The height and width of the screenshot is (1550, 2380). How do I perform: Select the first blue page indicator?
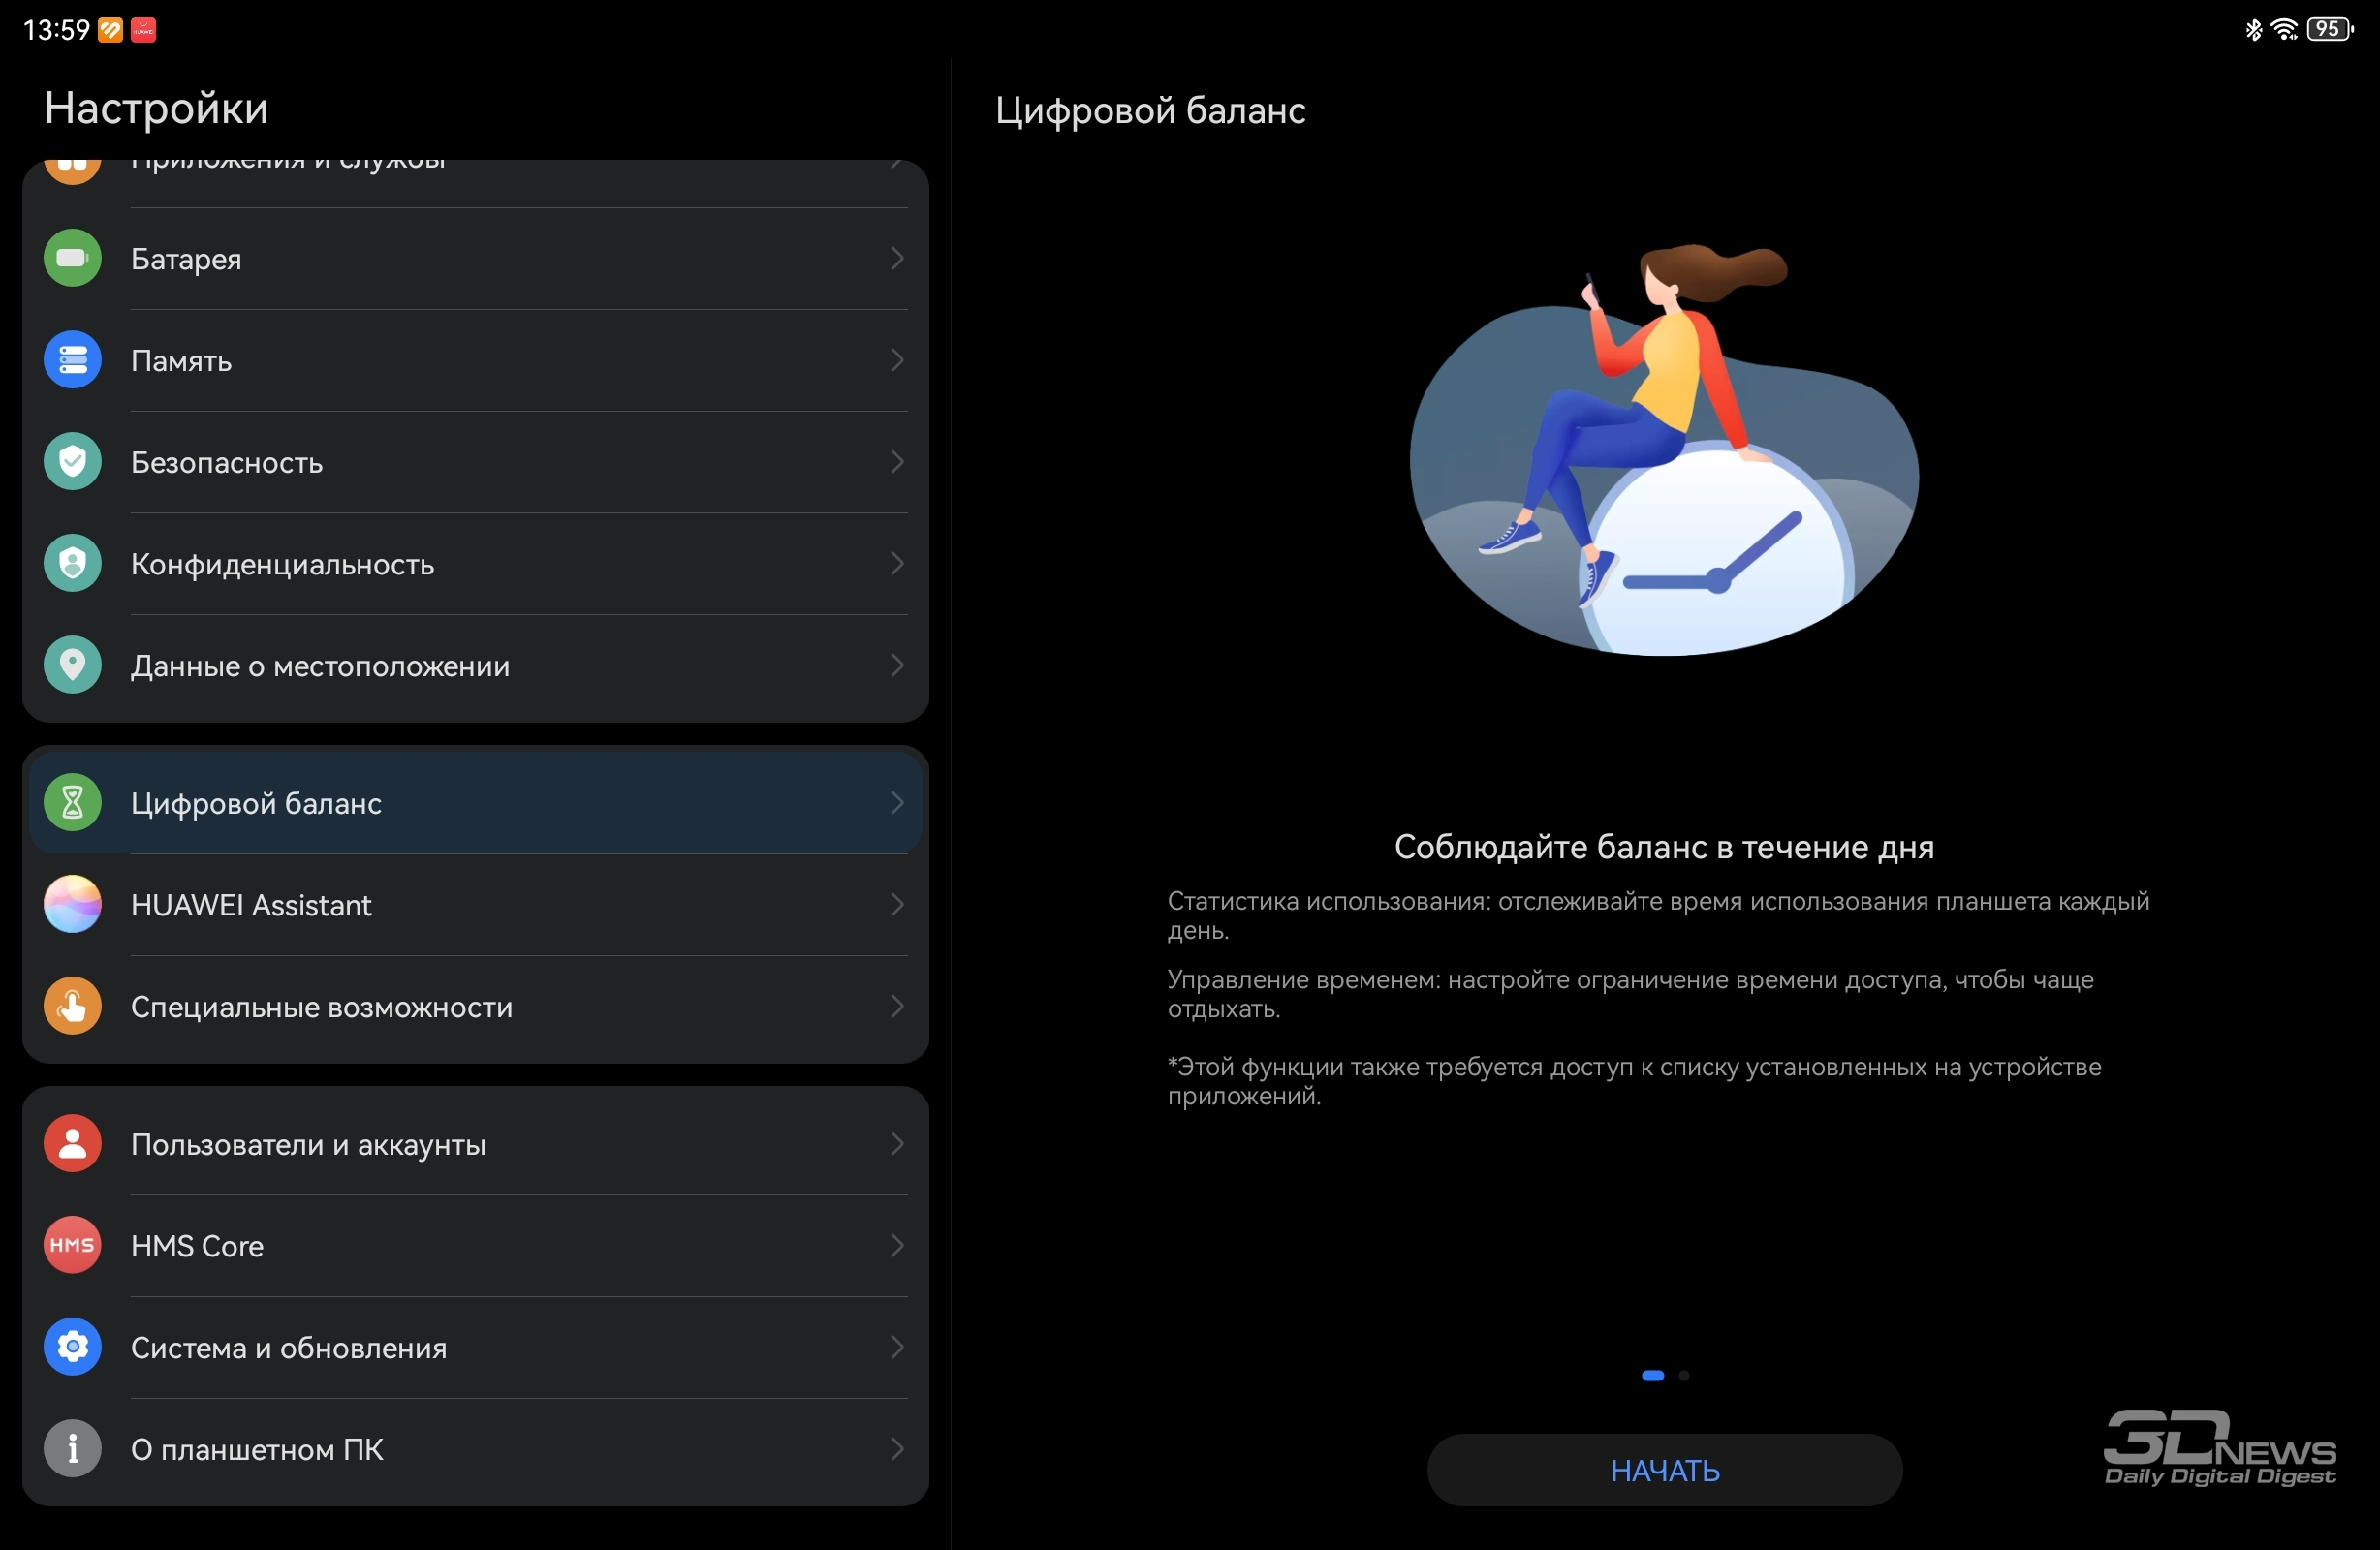point(1653,1376)
